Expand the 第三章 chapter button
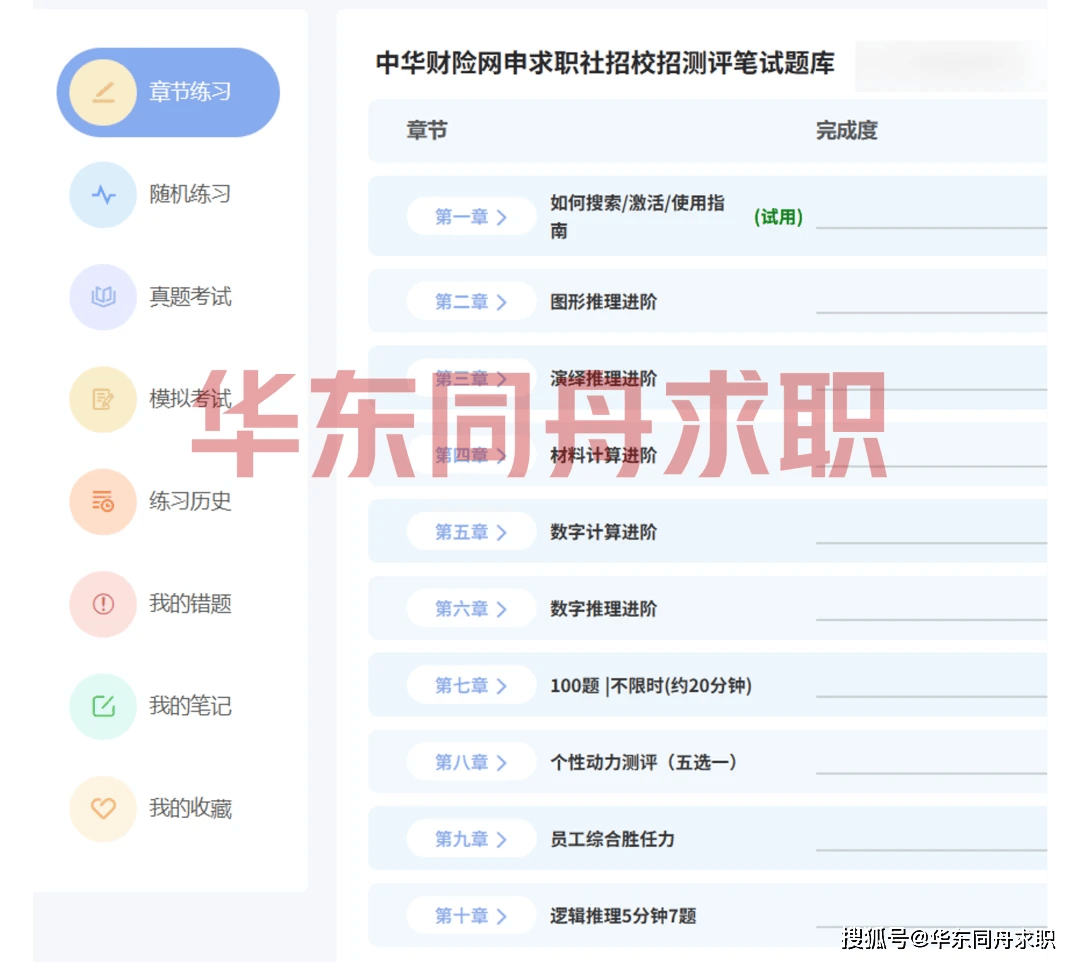 tap(471, 378)
